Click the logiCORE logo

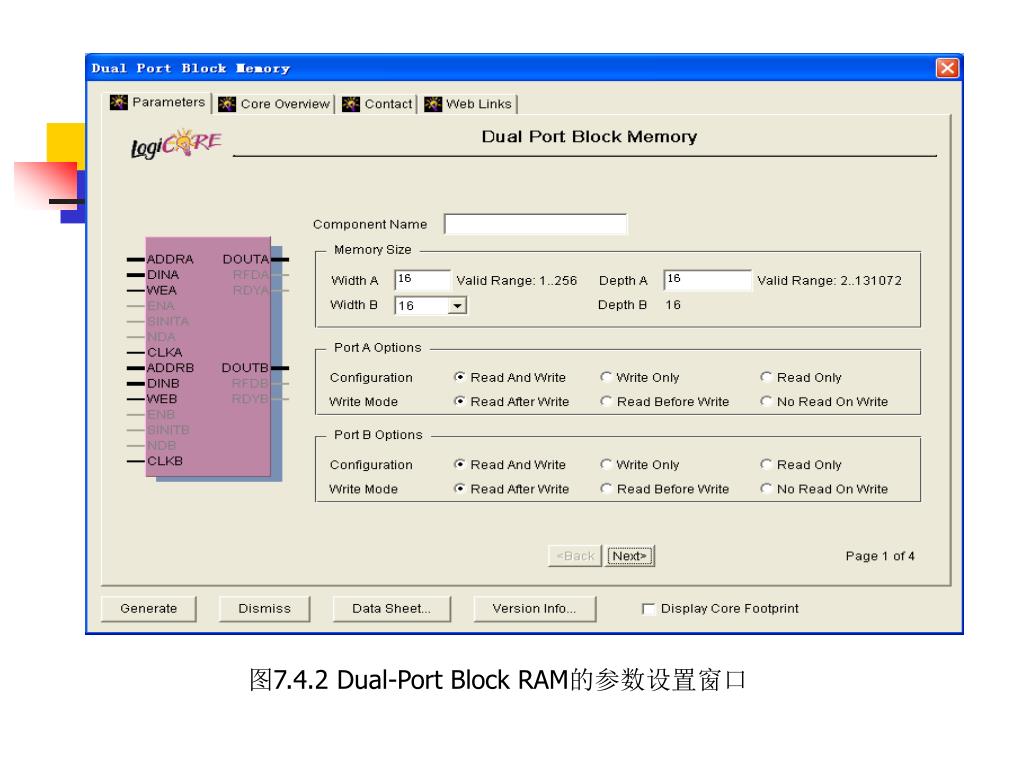[x=176, y=144]
